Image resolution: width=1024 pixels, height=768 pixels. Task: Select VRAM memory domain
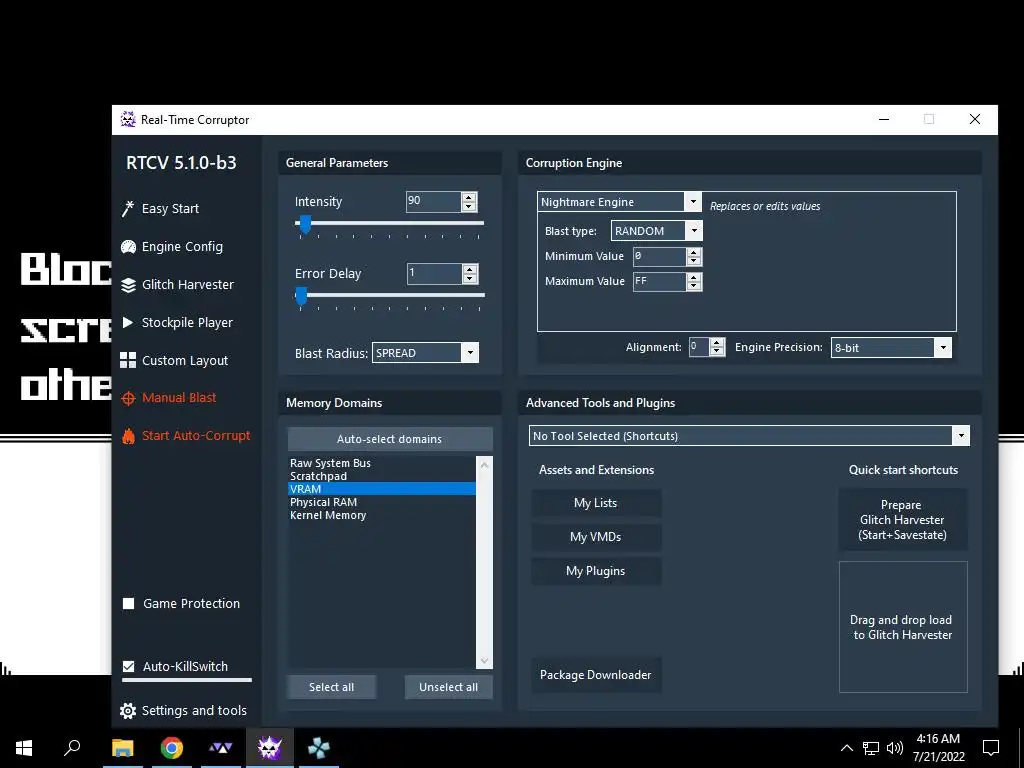click(381, 489)
